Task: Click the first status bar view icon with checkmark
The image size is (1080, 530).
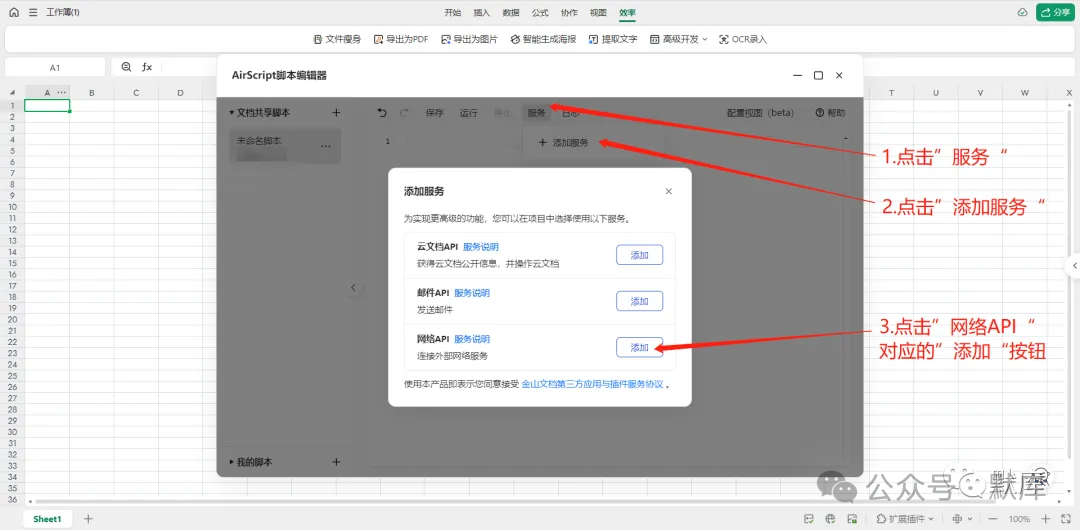Action: pos(809,519)
